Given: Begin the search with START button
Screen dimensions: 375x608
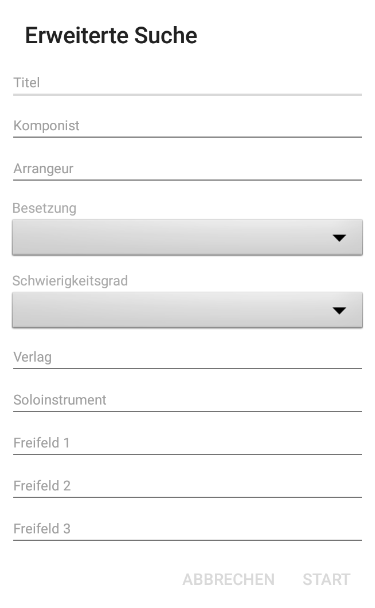Looking at the screenshot, I should [327, 580].
